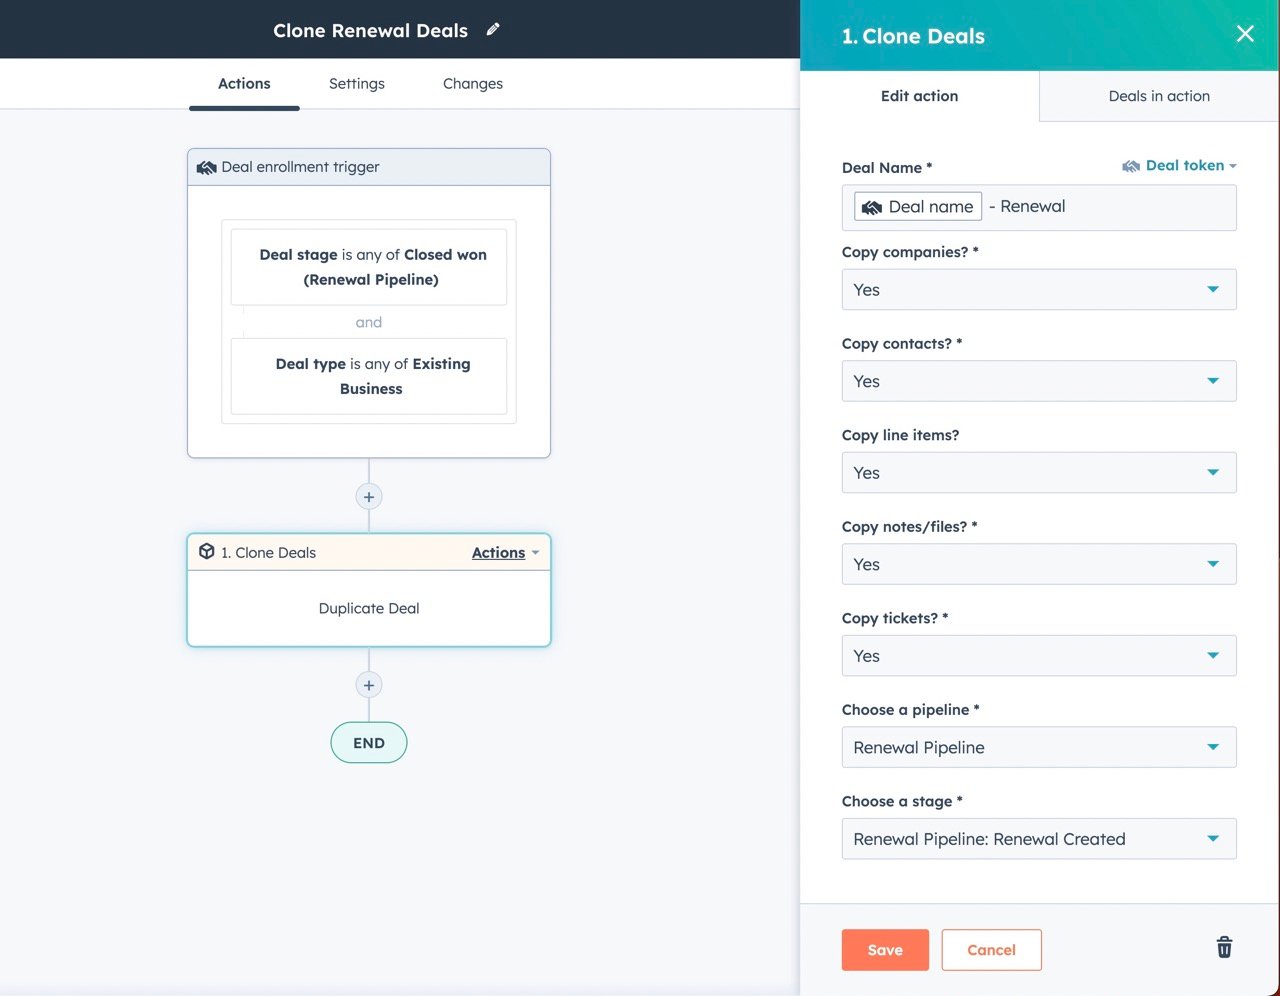Switch to the Settings tab
This screenshot has width=1280, height=996.
356,83
